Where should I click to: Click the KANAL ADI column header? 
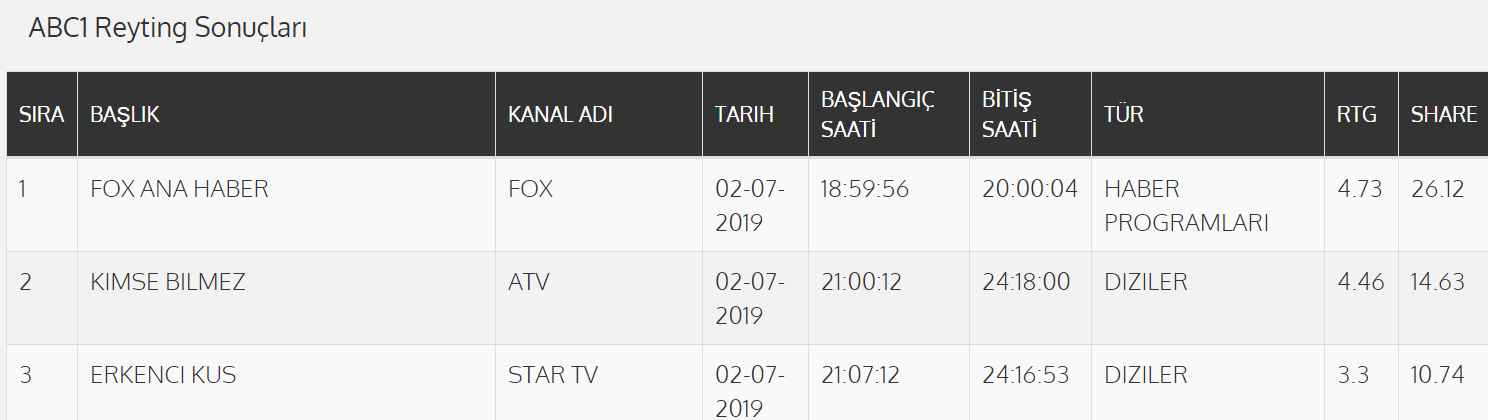(560, 114)
